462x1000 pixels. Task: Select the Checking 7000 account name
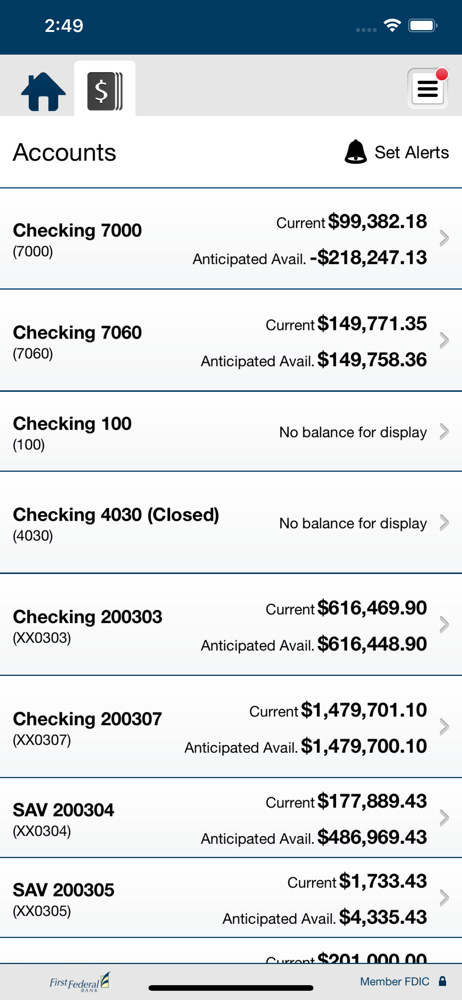77,230
